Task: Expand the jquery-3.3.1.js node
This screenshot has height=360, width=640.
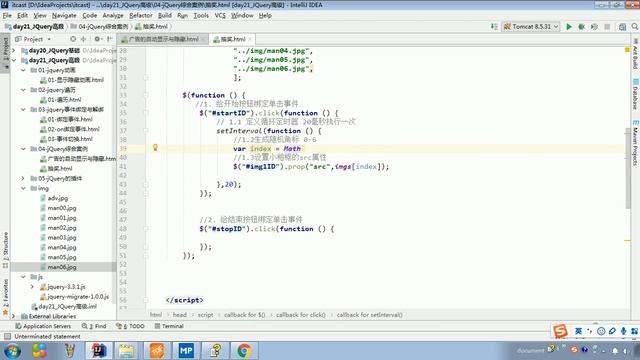Action: [32, 287]
